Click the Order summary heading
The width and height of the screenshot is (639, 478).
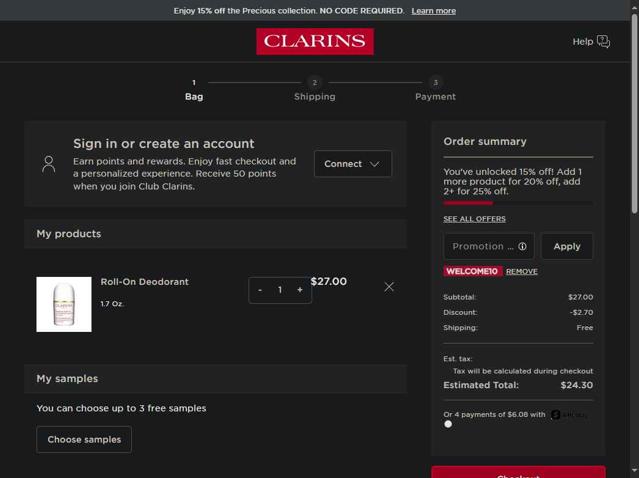[x=485, y=141]
